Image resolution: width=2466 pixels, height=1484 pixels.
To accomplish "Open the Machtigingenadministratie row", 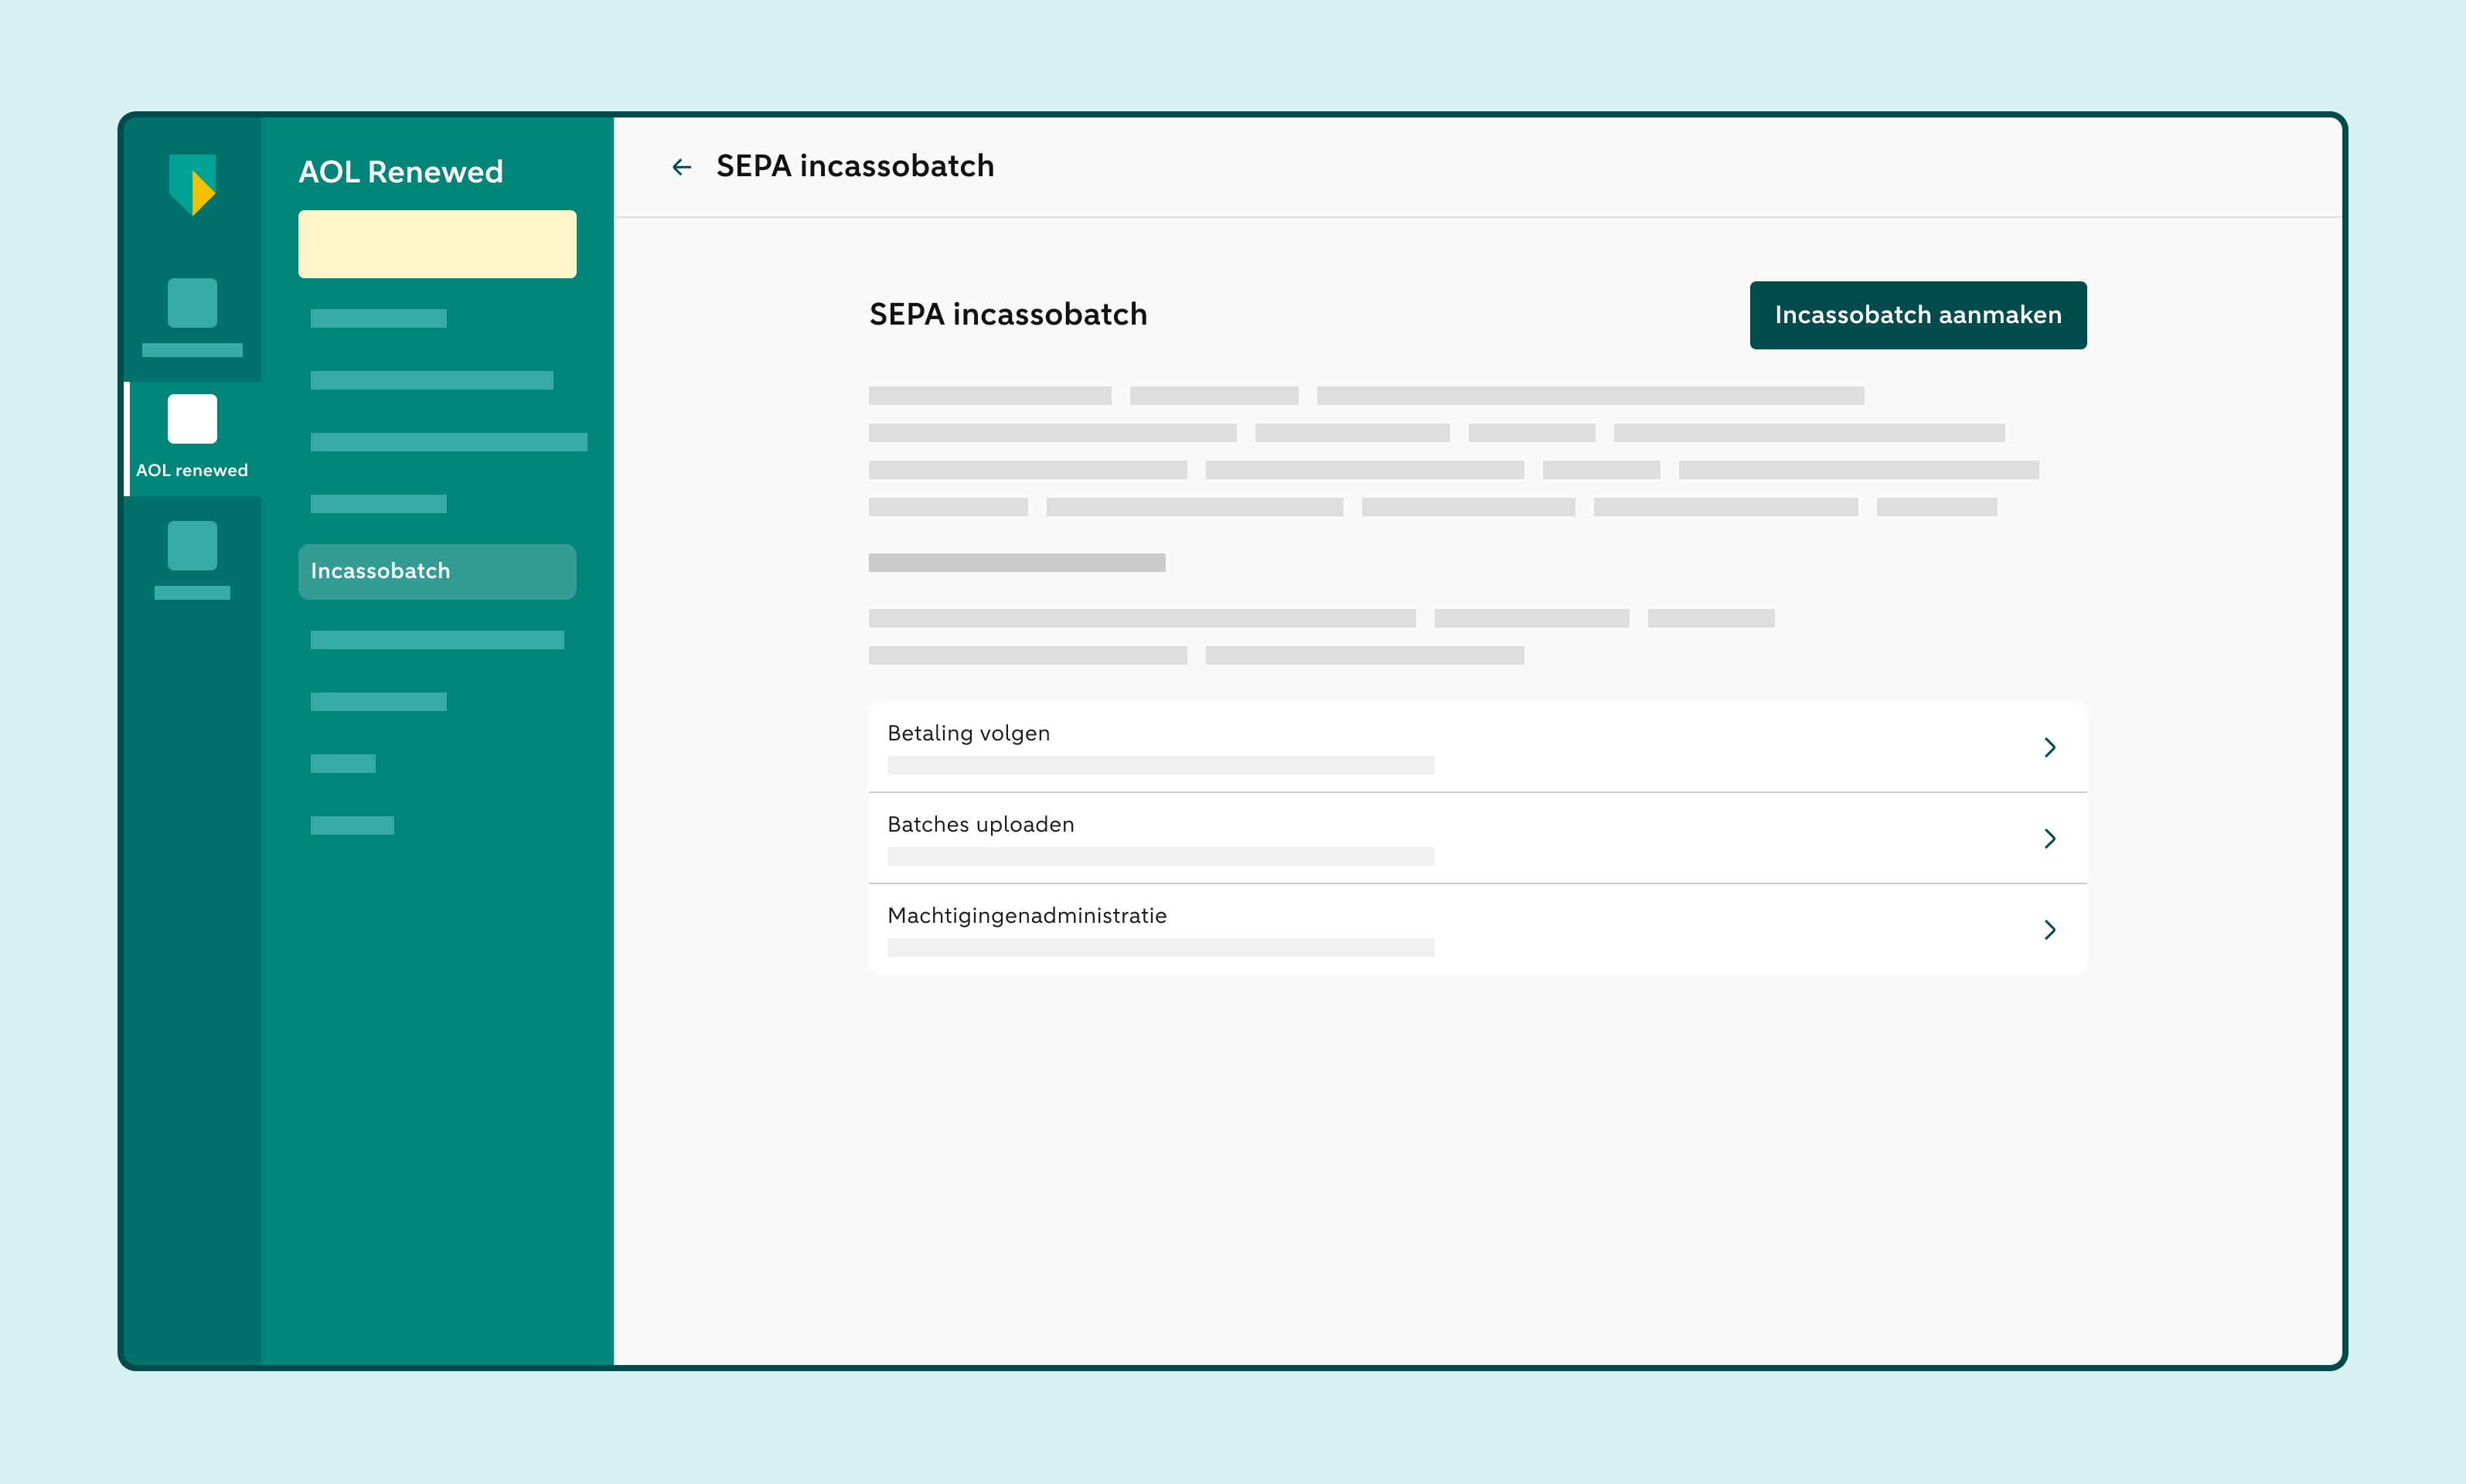I will pos(1477,929).
